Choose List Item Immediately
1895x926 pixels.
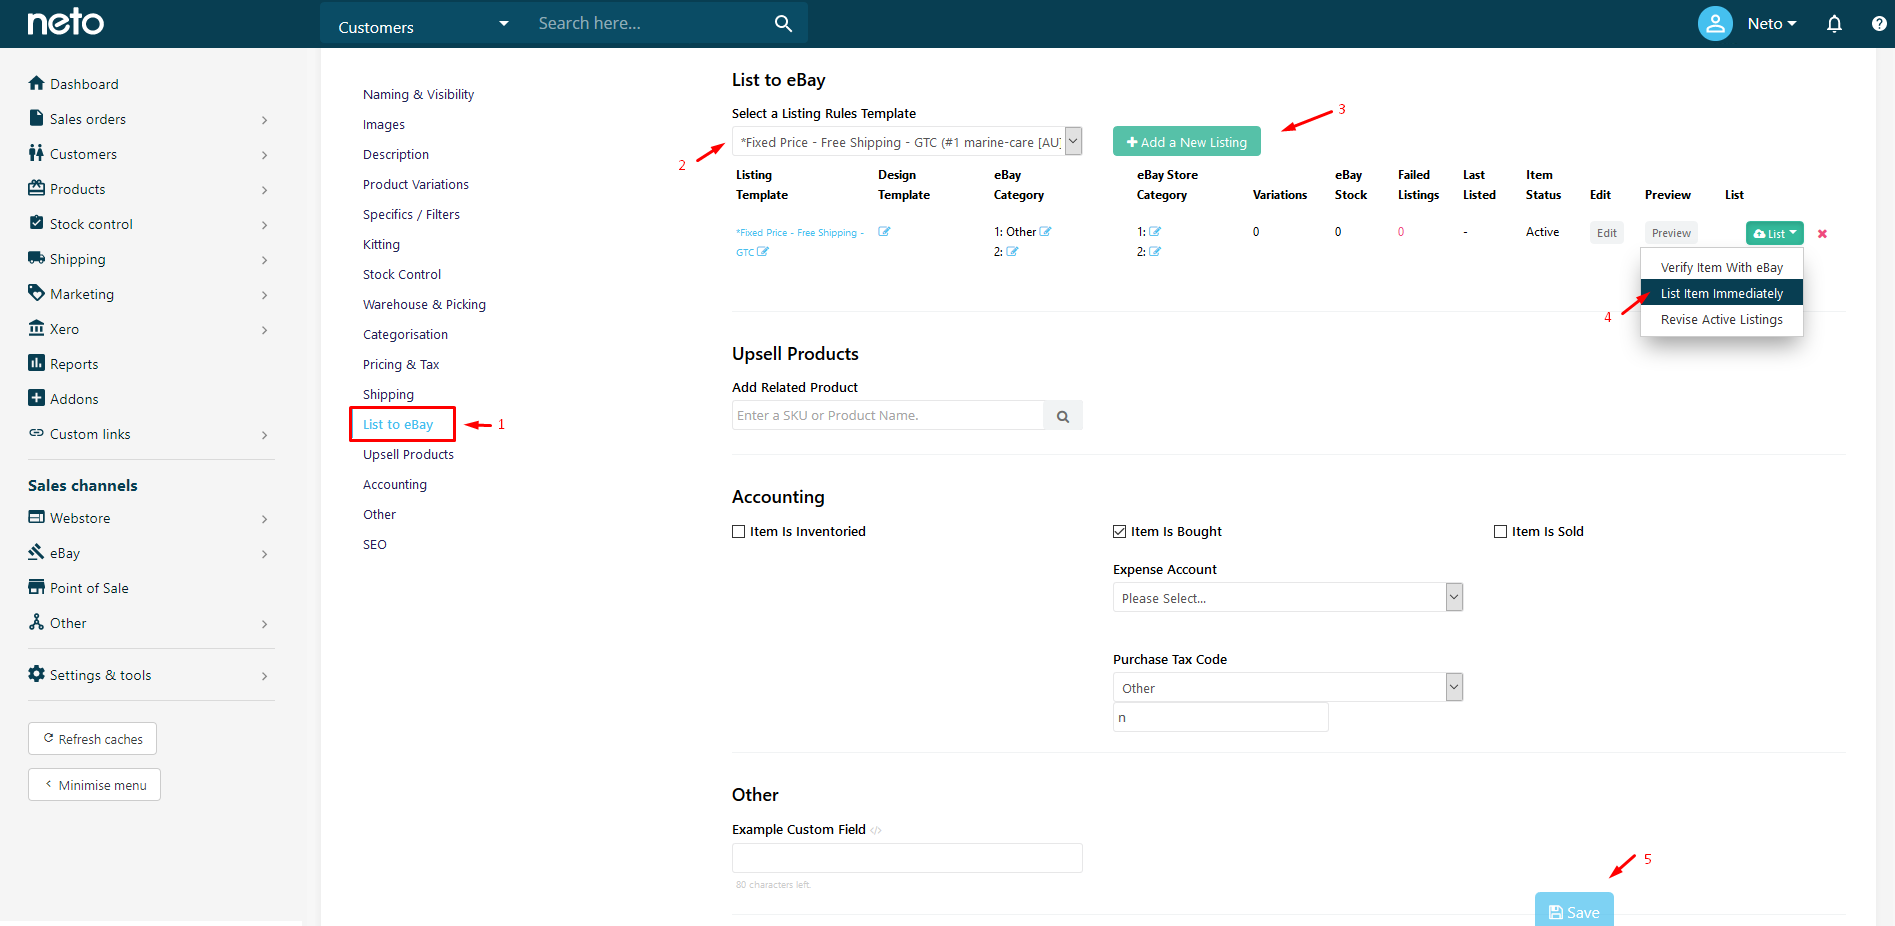point(1721,293)
